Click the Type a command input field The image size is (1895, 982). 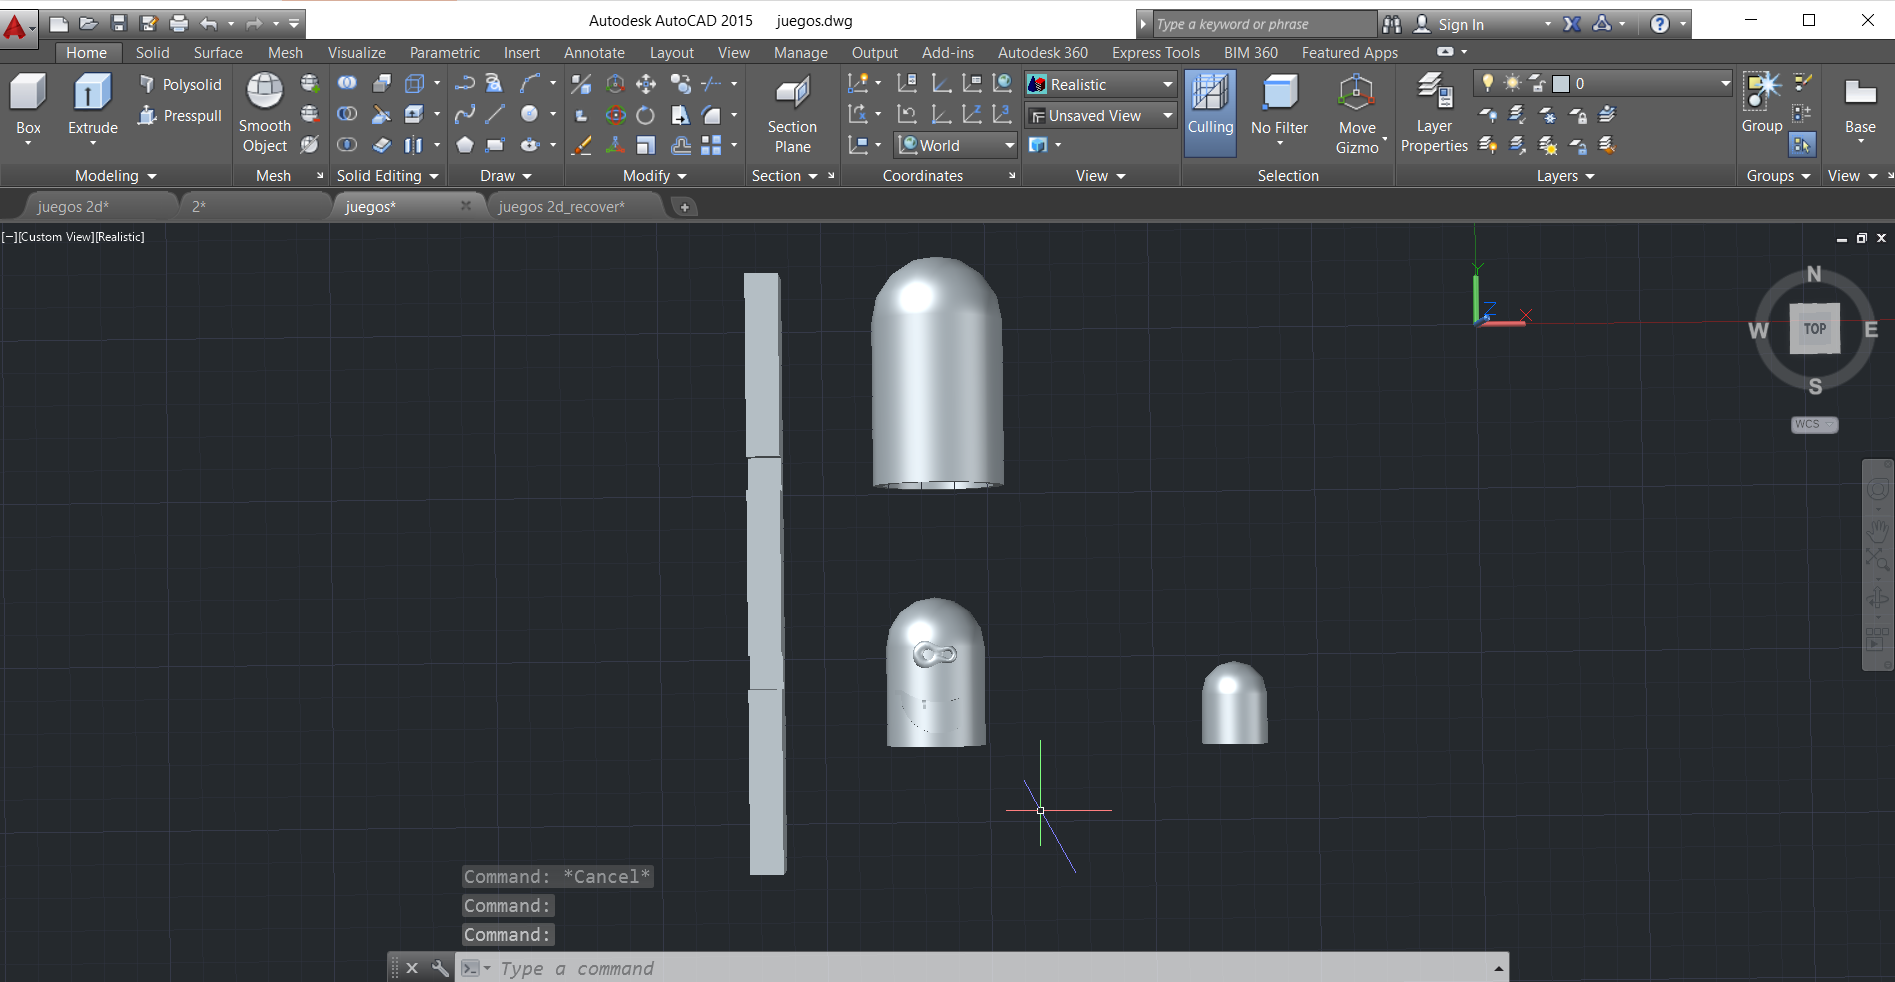click(990, 968)
